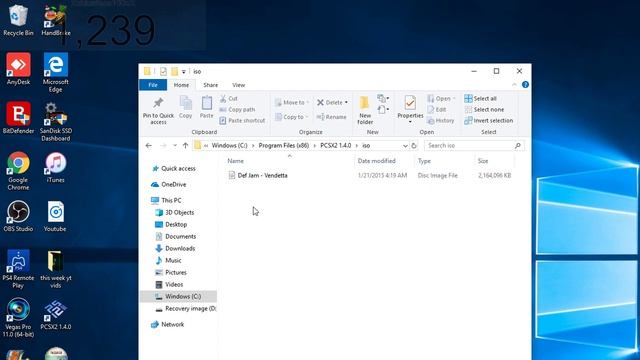Click the Paste ribbon button

pos(207,107)
